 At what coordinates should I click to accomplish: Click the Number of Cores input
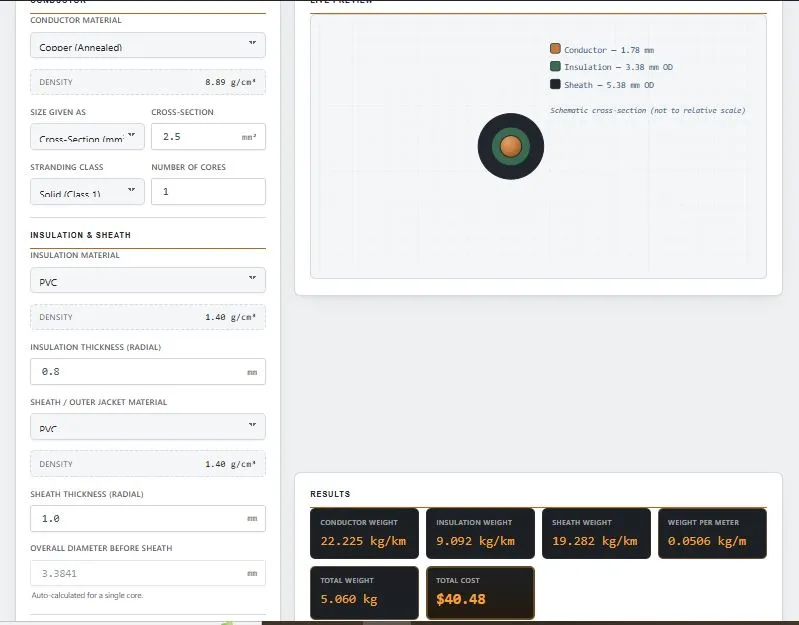tap(208, 192)
